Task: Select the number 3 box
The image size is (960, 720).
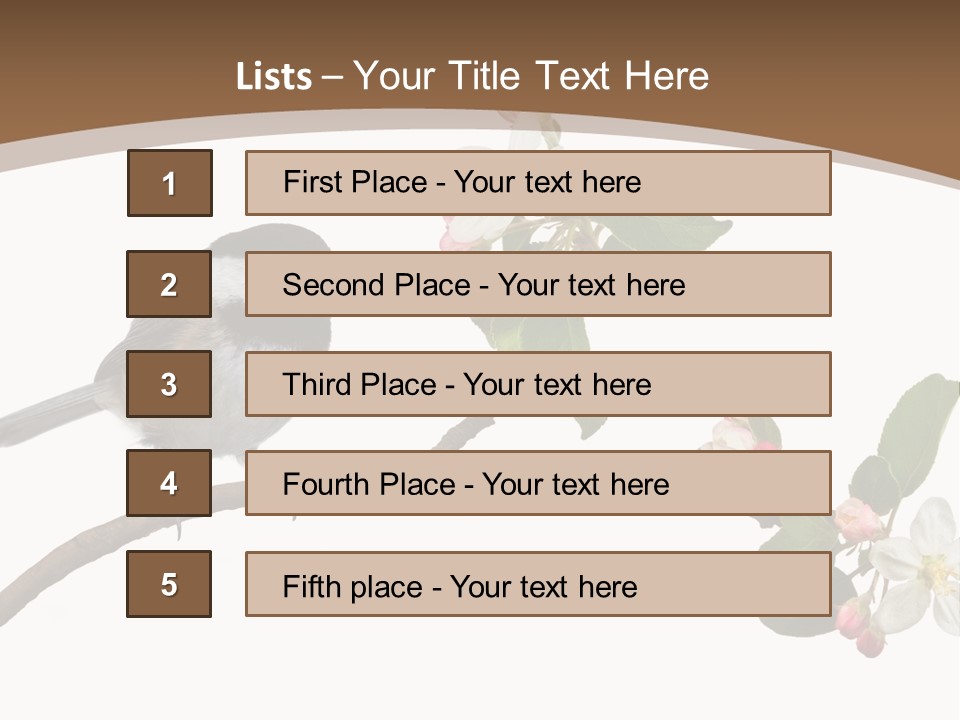Action: point(169,384)
